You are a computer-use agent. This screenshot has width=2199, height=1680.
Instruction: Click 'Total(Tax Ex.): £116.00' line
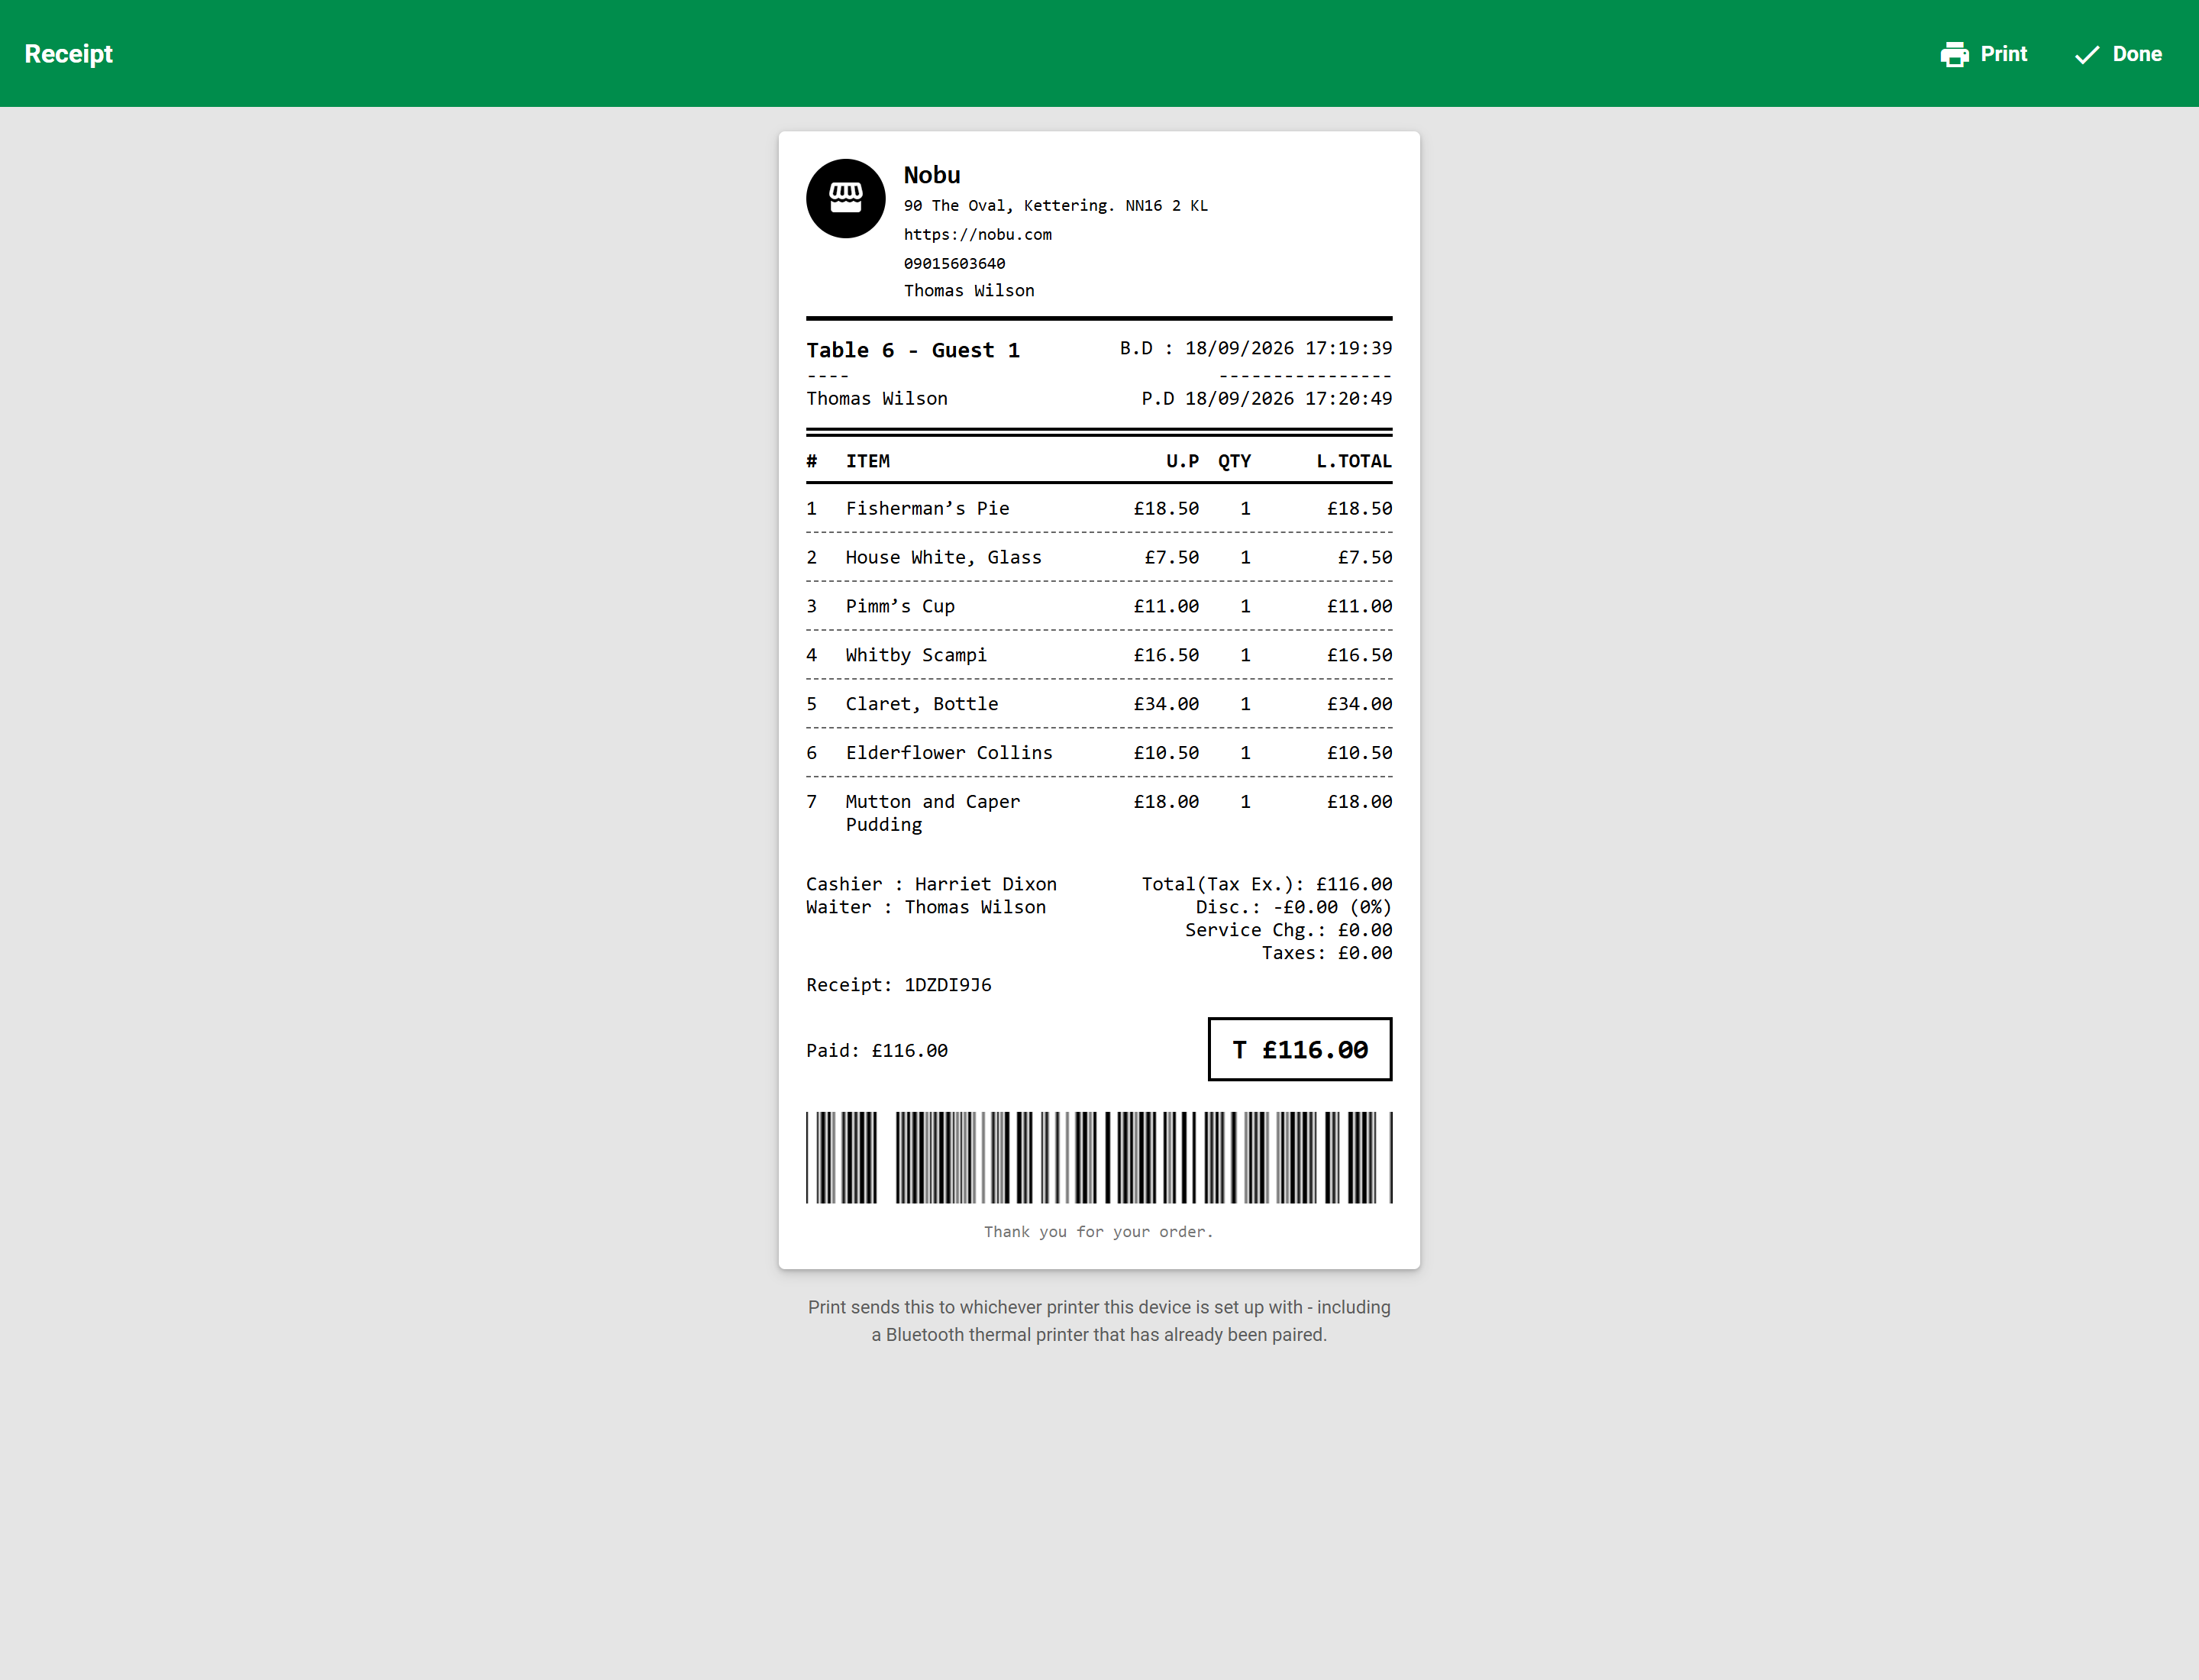click(x=1267, y=884)
